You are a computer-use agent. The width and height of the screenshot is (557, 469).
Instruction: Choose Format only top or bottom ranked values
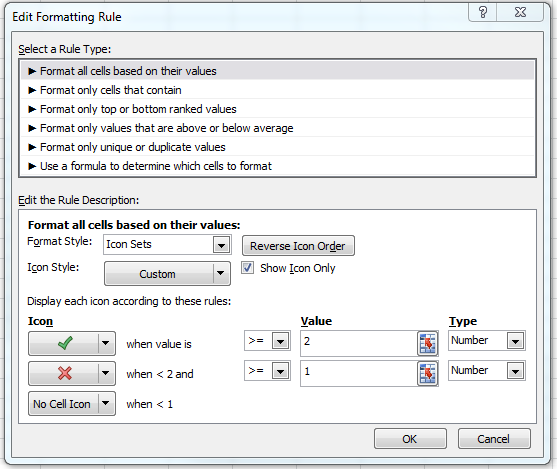(x=277, y=109)
